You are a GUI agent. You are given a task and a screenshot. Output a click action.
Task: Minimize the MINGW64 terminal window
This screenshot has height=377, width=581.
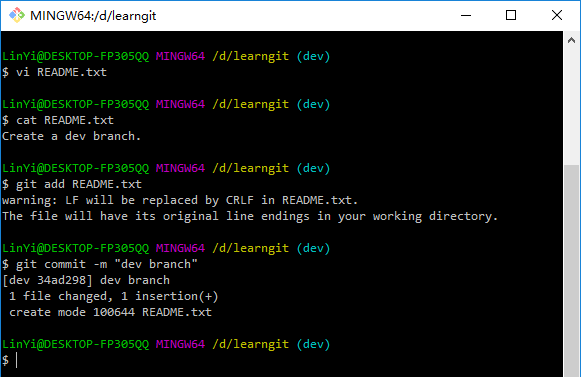466,16
